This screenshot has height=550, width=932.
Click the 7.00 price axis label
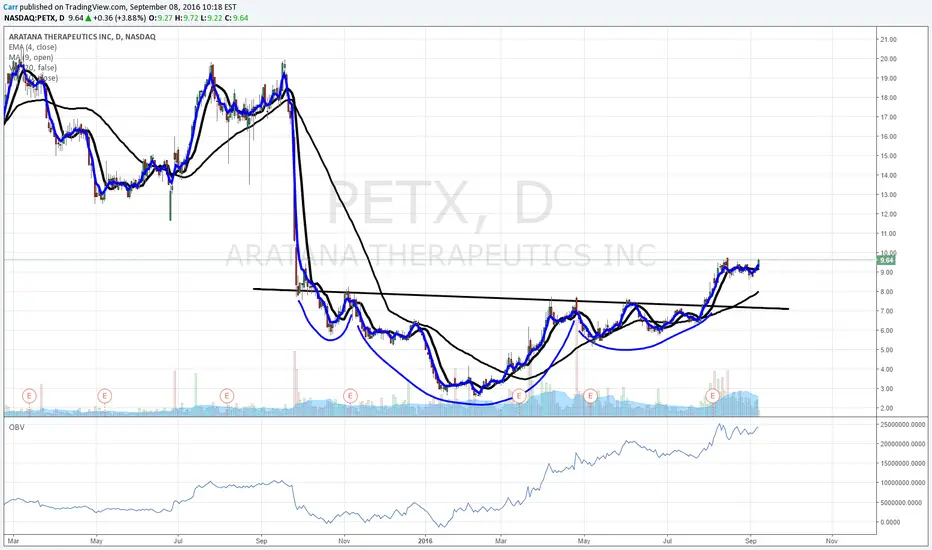point(889,311)
